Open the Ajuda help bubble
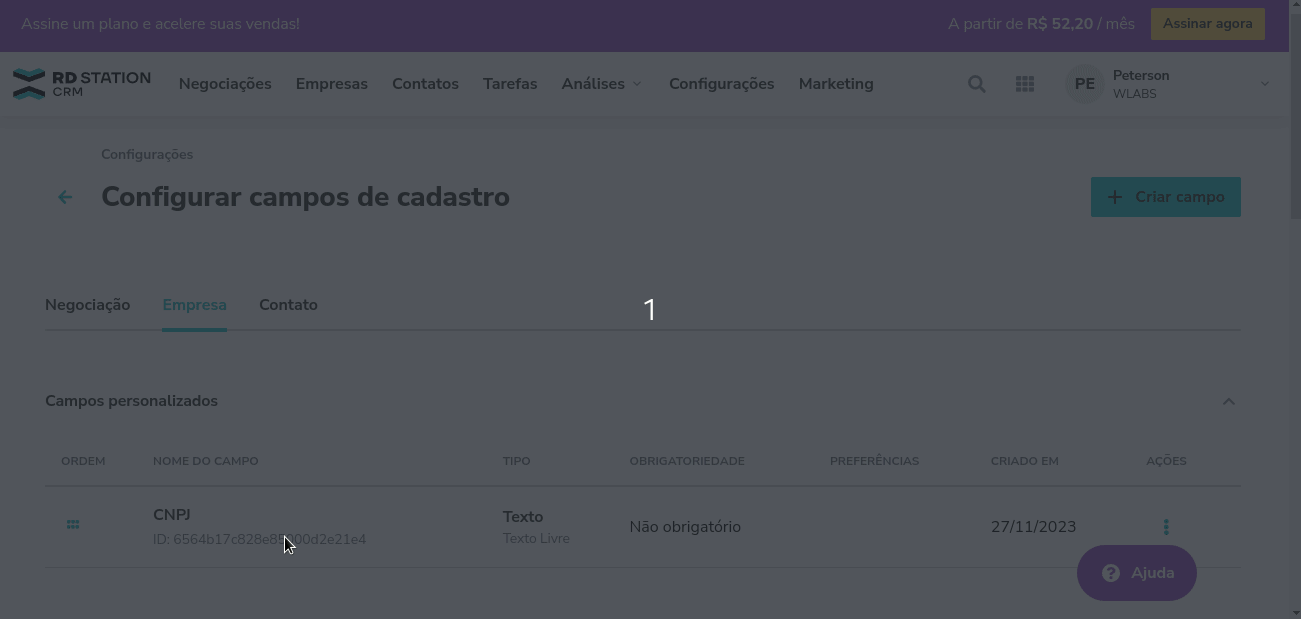 (x=1136, y=572)
